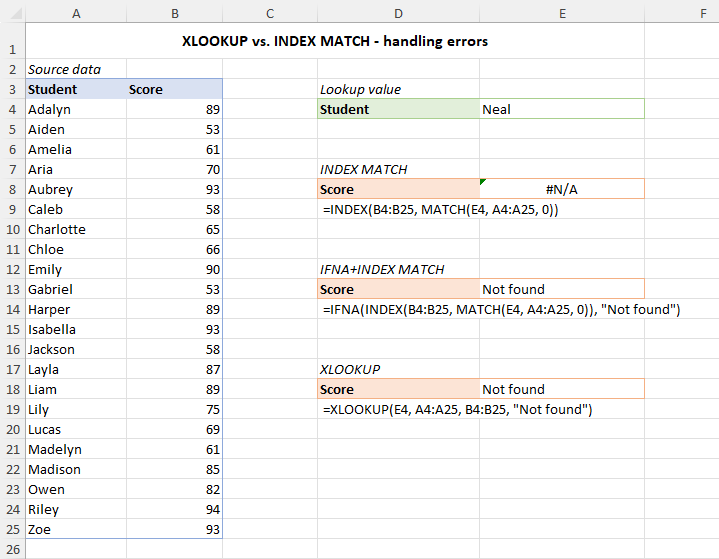Select the cell containing 'Charlotte'
The image size is (719, 559).
(x=76, y=229)
